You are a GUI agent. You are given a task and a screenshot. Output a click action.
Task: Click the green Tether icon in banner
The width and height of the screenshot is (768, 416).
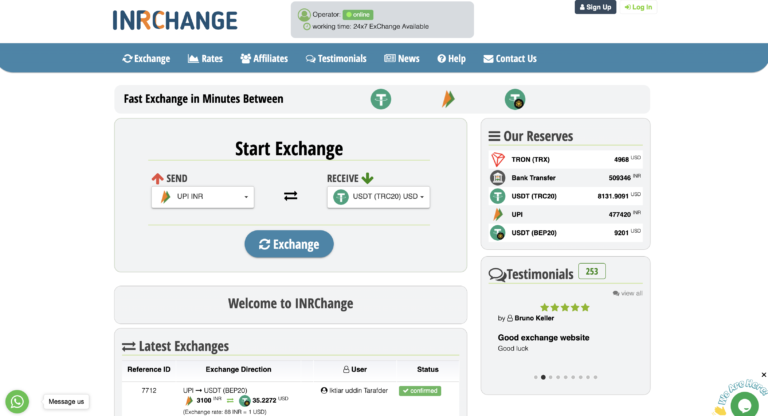point(380,99)
